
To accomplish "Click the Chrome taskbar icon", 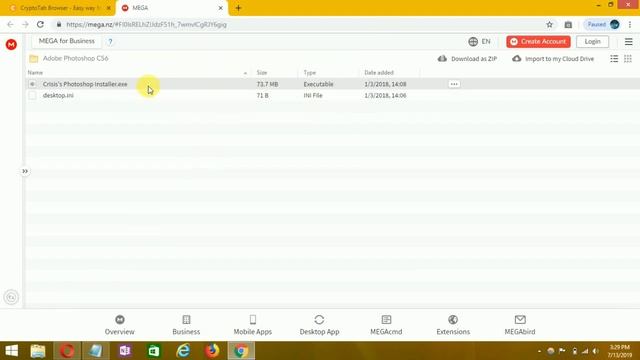I will click(x=241, y=351).
